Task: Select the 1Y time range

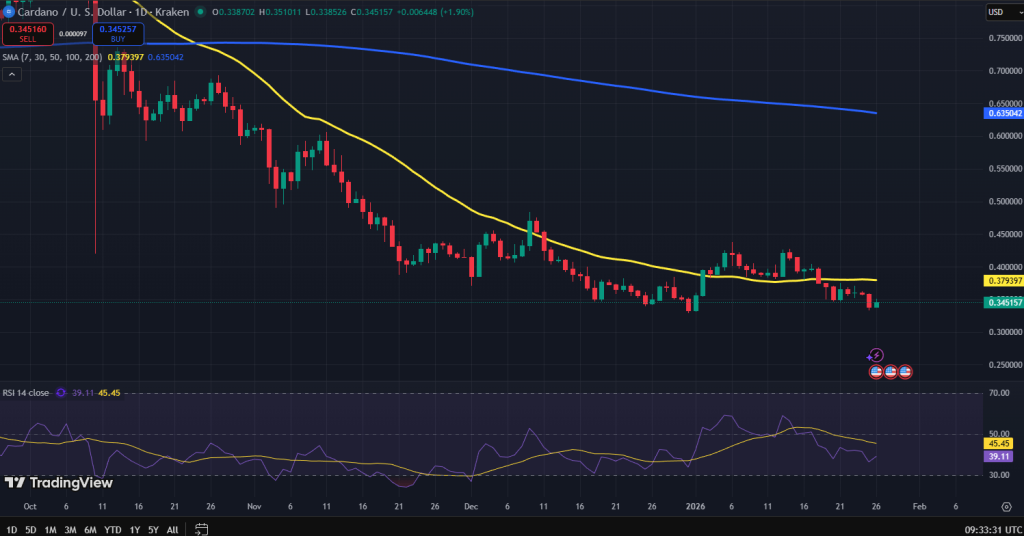Action: [x=135, y=529]
